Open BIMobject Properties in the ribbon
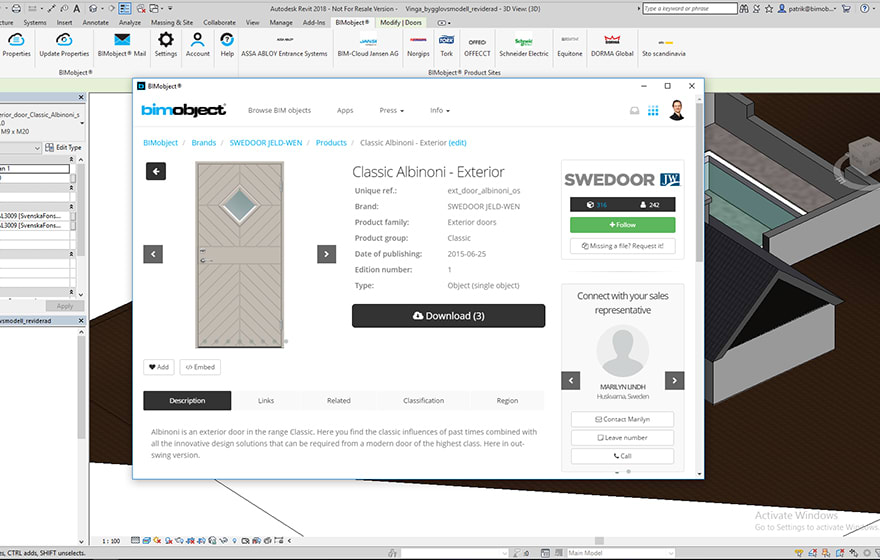 16,45
